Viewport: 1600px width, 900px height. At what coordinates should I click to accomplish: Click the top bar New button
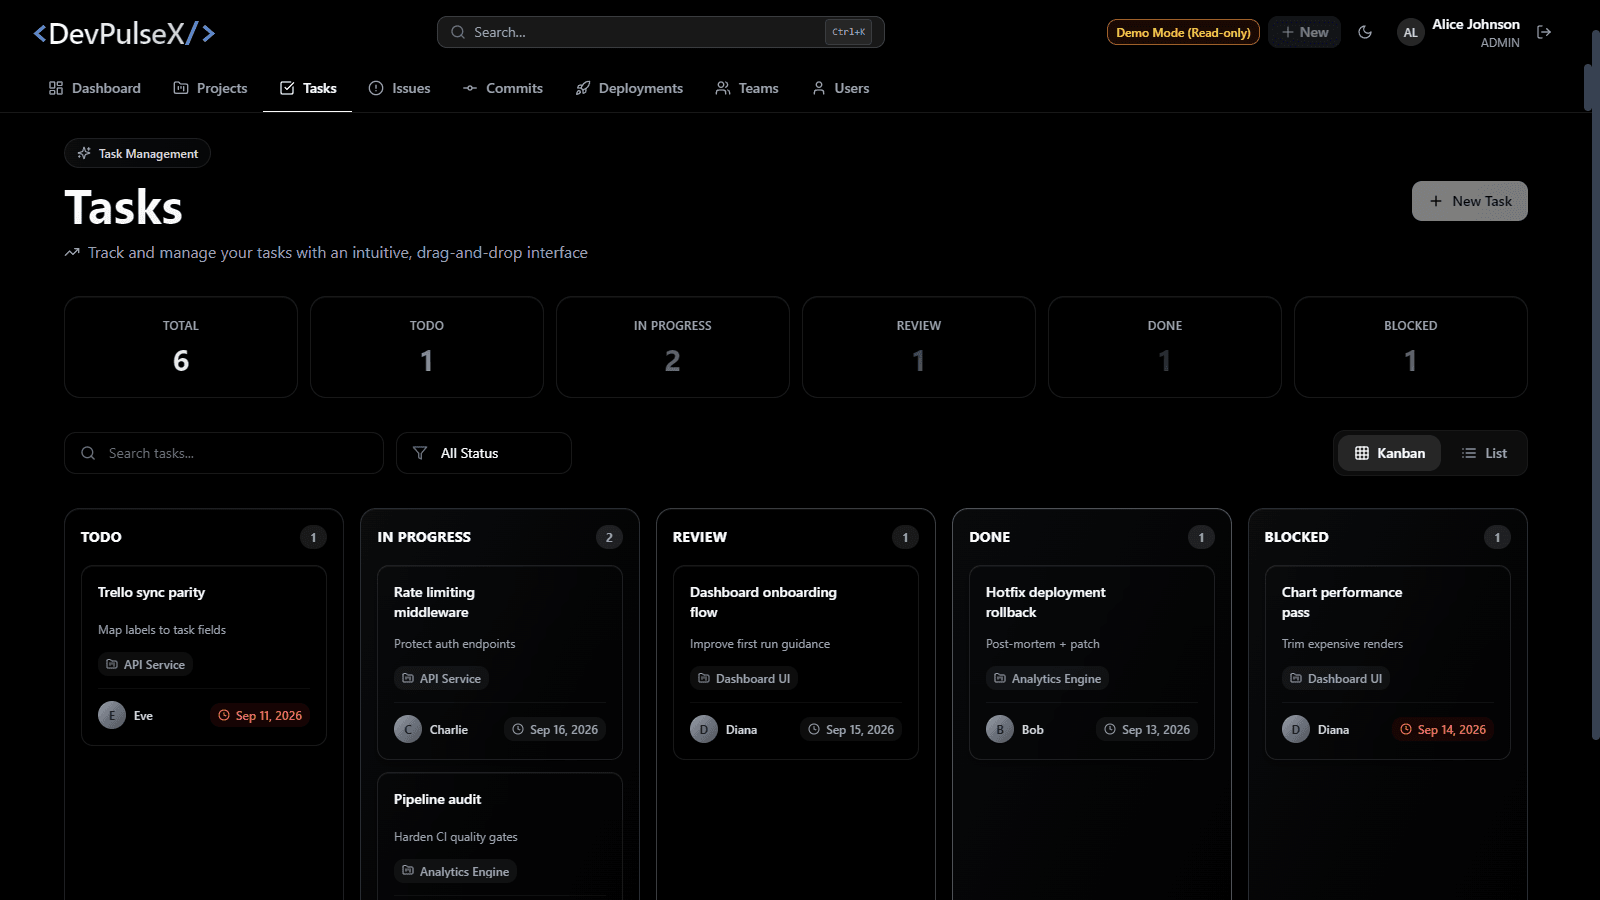1304,32
